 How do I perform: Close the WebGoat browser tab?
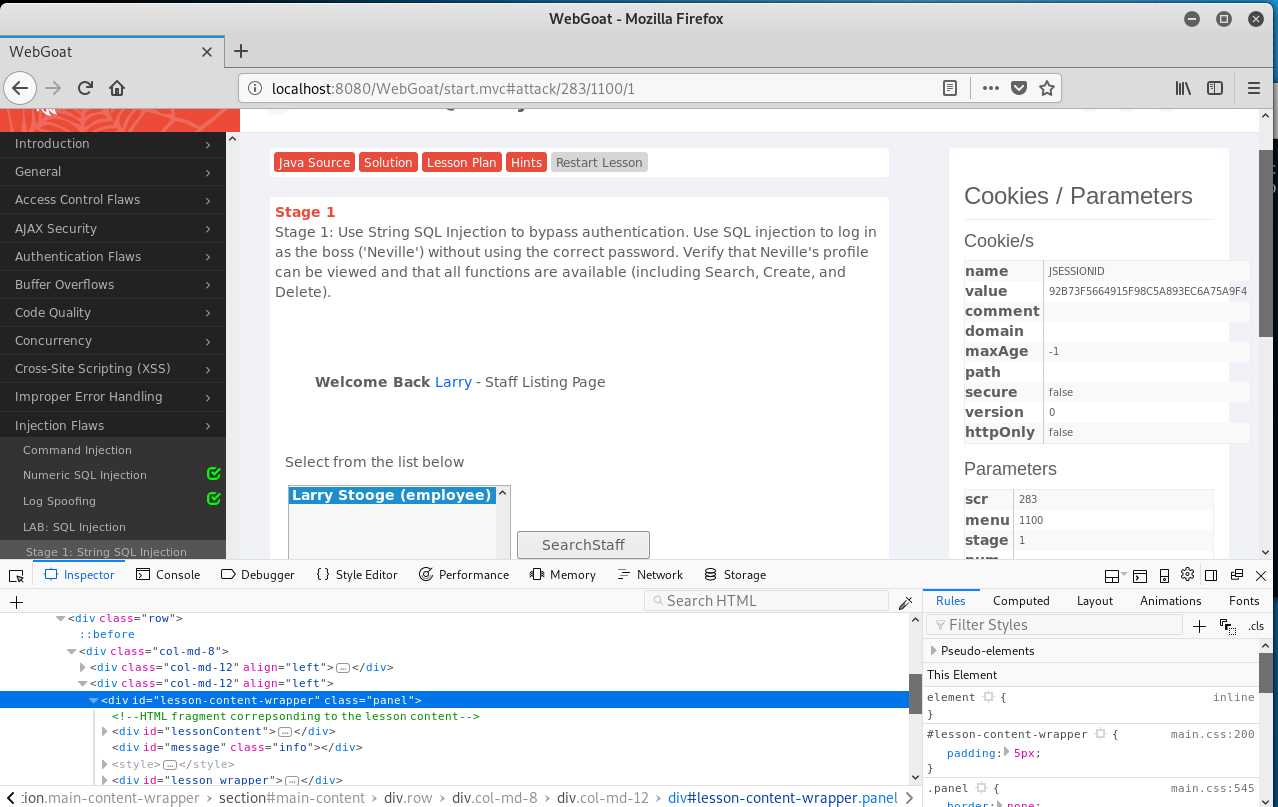207,52
